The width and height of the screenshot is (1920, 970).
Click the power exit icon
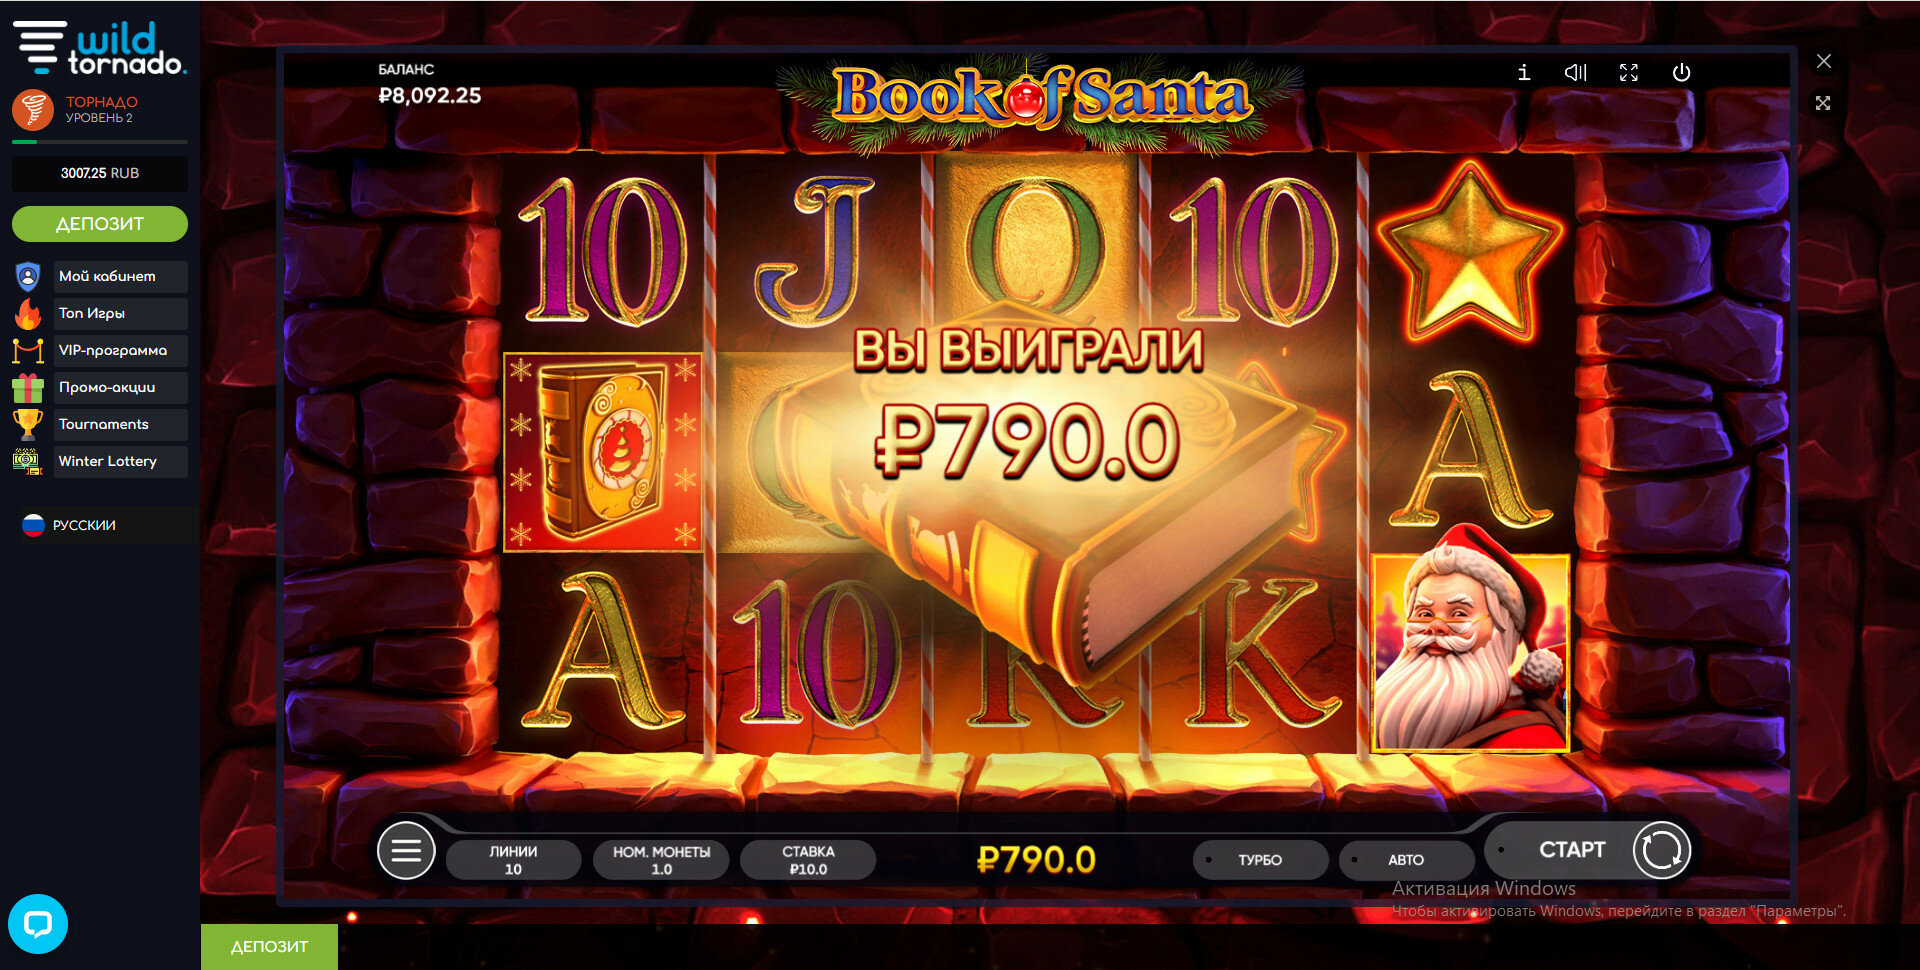coord(1682,72)
